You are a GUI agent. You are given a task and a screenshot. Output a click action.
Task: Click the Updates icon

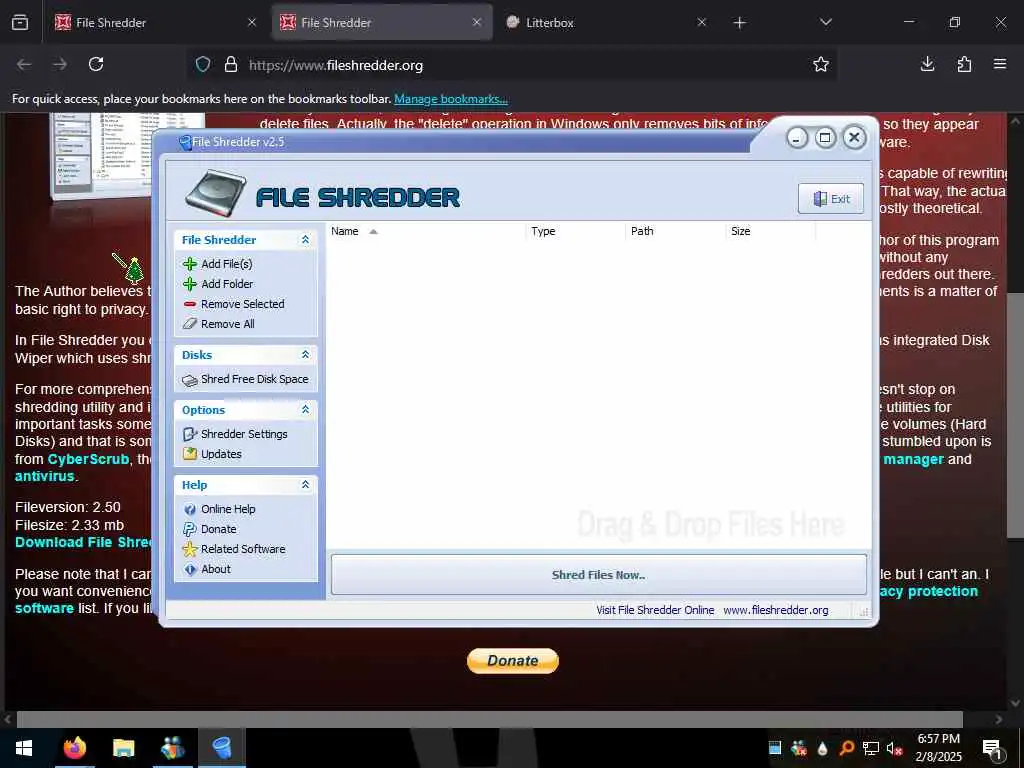189,454
